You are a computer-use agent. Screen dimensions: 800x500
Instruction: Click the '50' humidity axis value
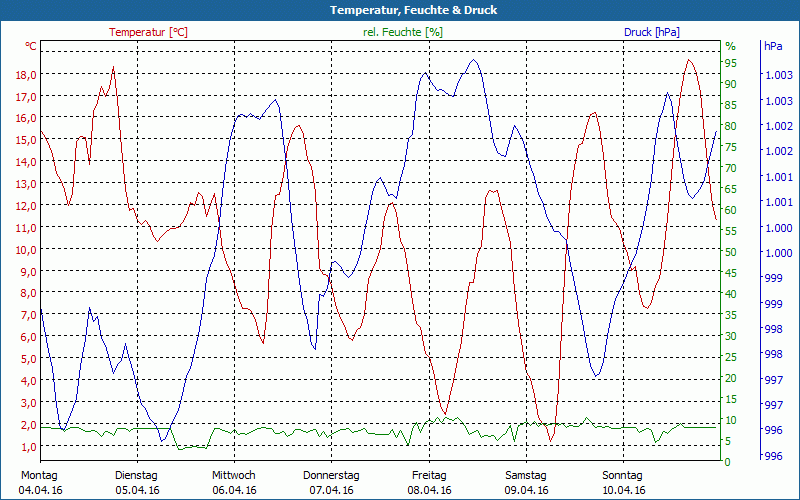tap(731, 252)
